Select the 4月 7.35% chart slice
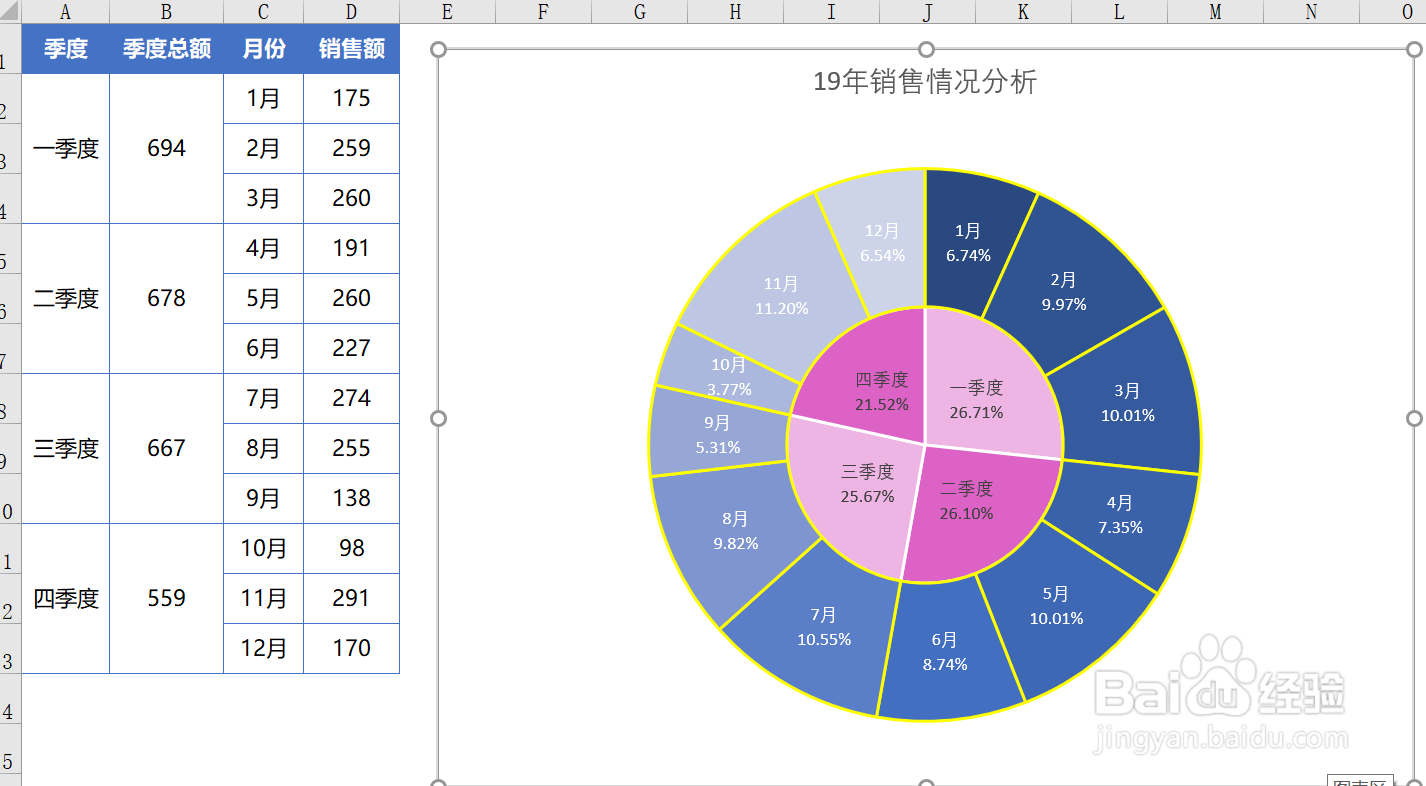1426x786 pixels. (1120, 514)
